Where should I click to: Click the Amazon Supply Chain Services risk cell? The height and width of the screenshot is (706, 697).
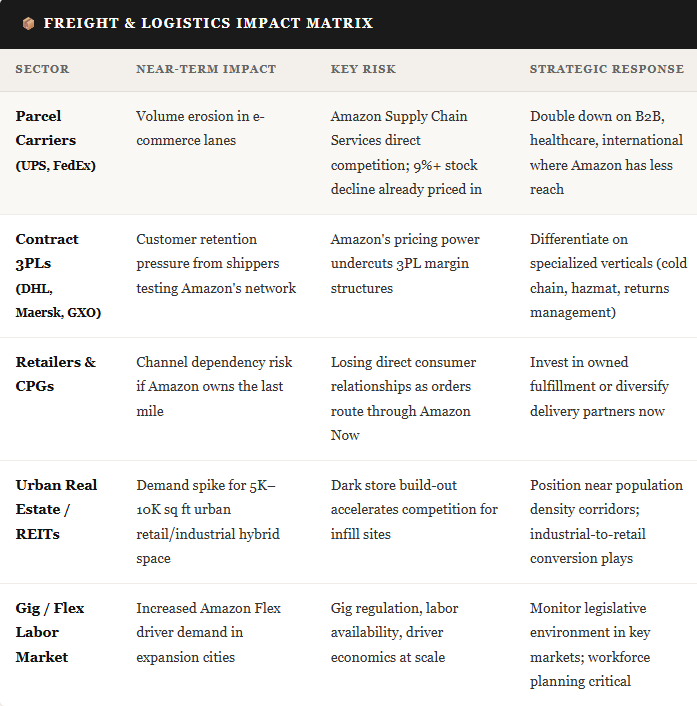click(406, 153)
